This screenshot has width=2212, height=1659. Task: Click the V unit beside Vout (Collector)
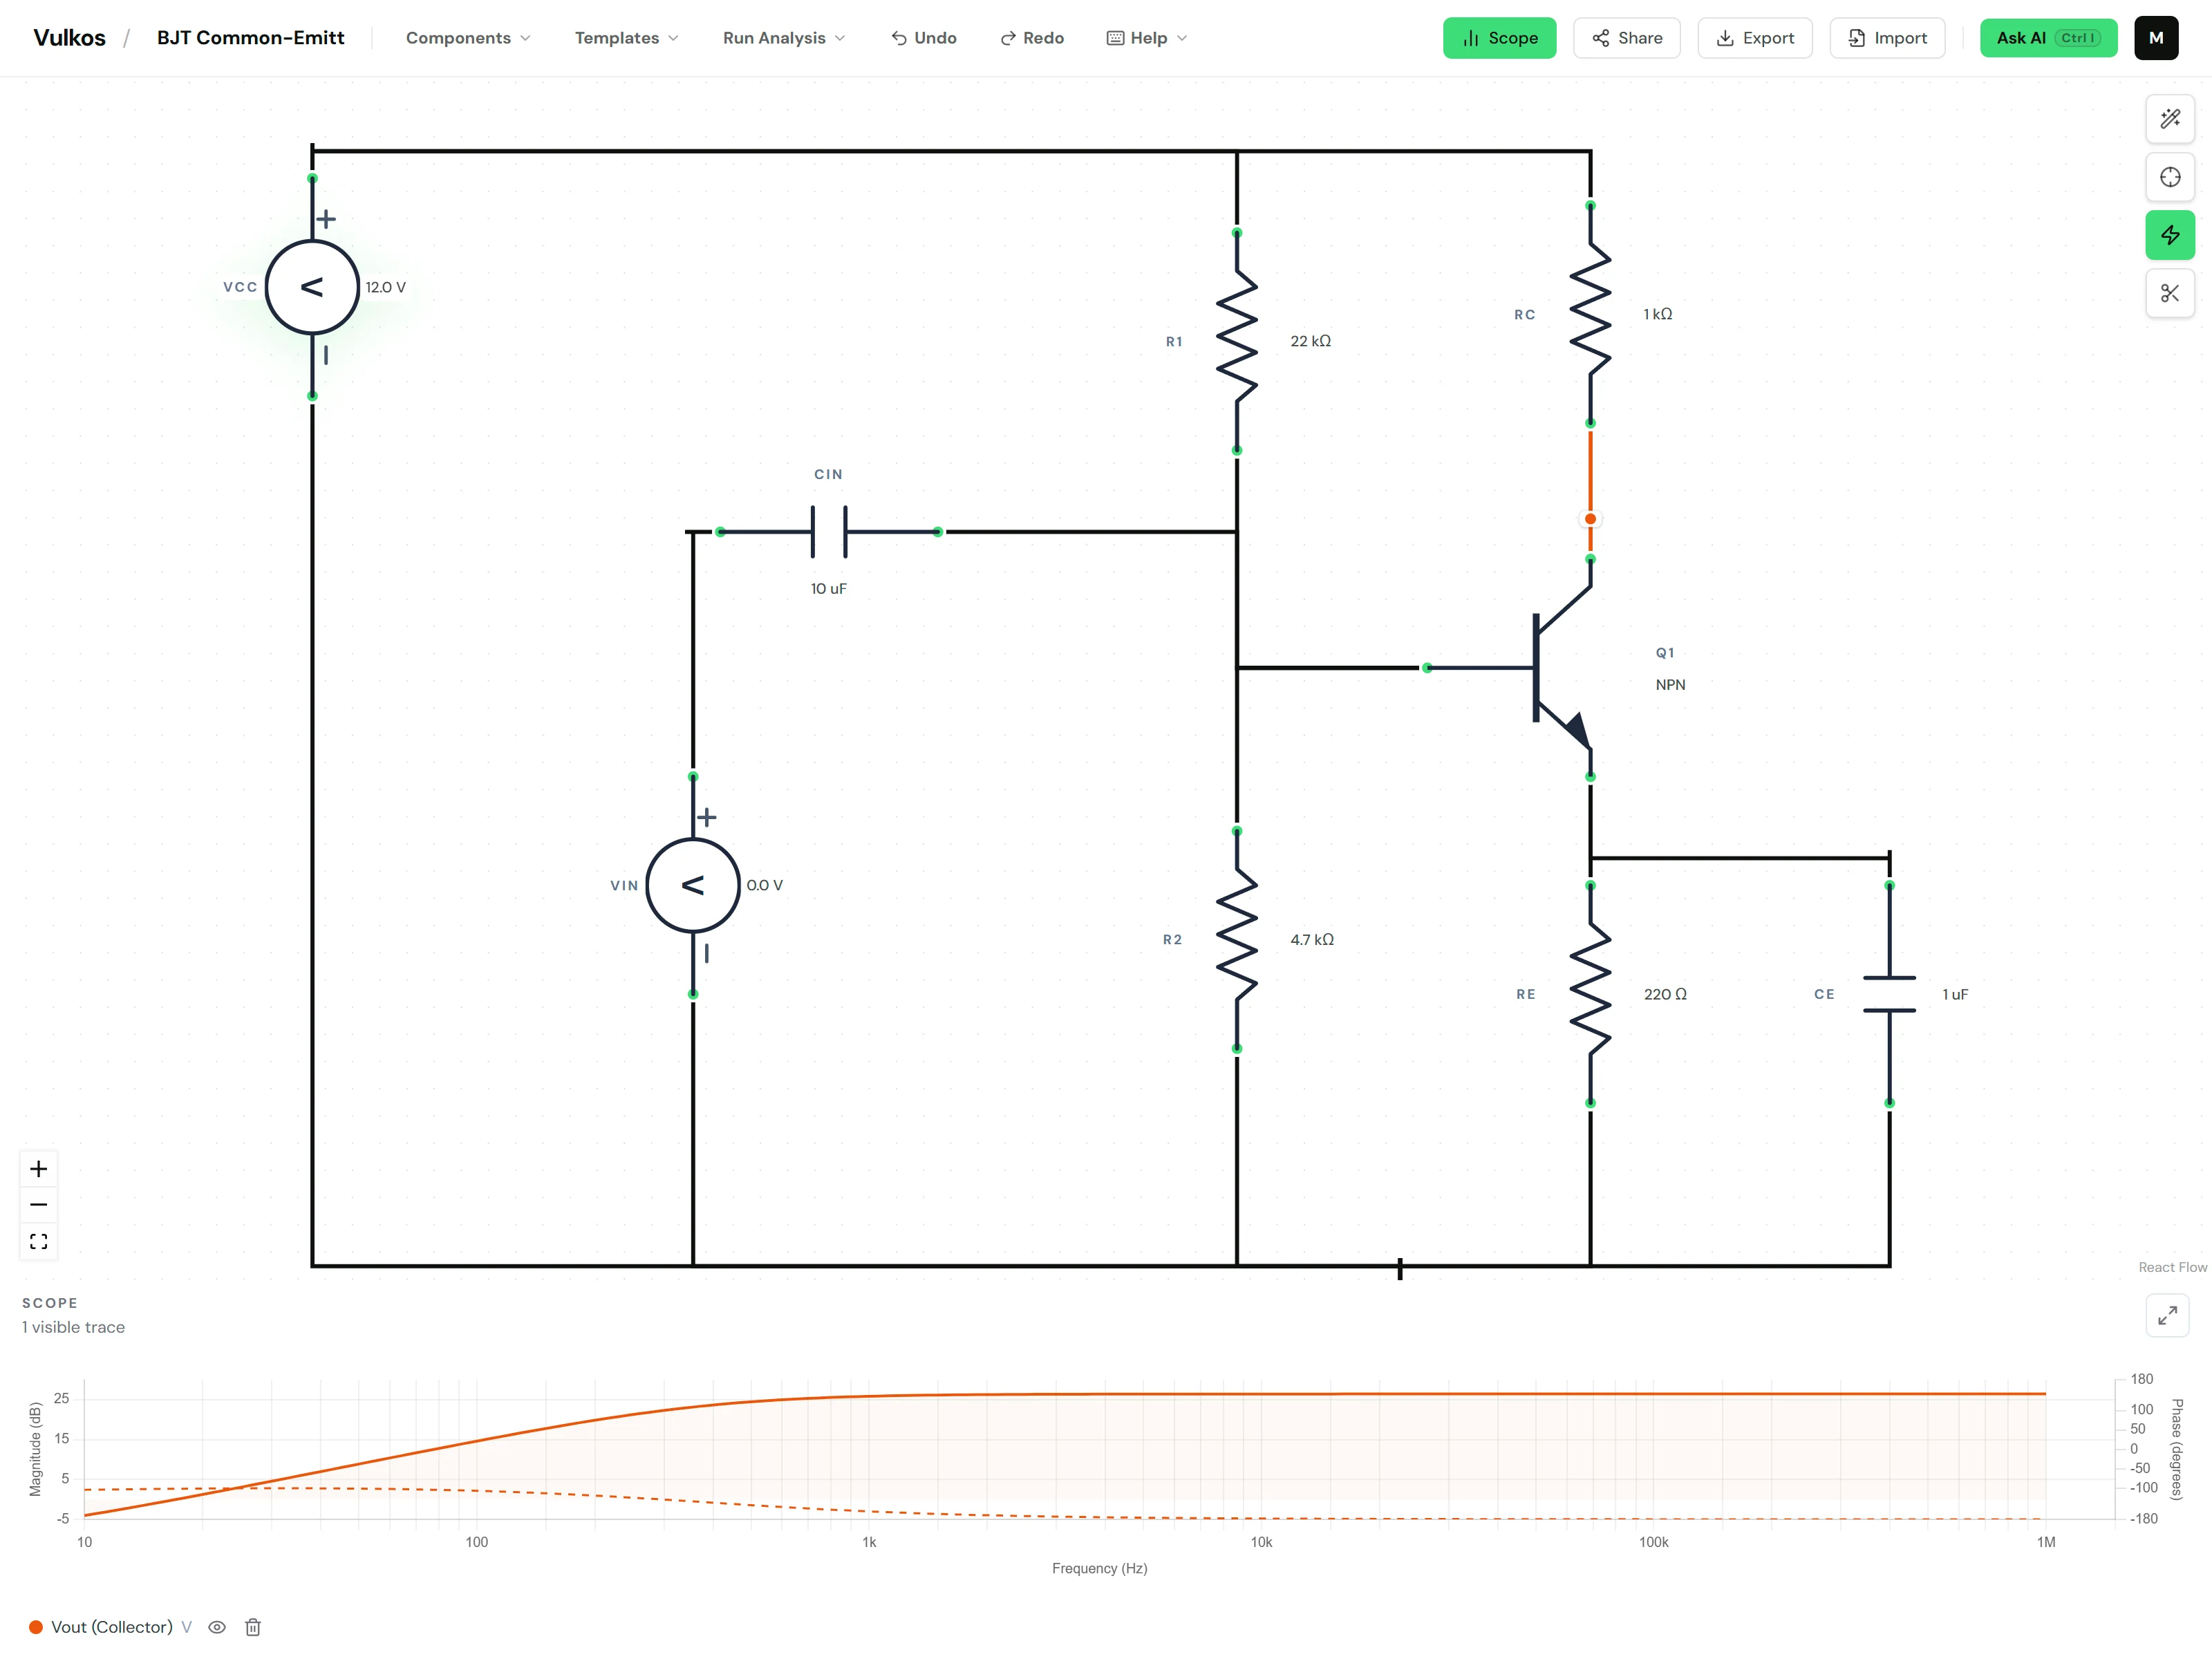[x=186, y=1627]
